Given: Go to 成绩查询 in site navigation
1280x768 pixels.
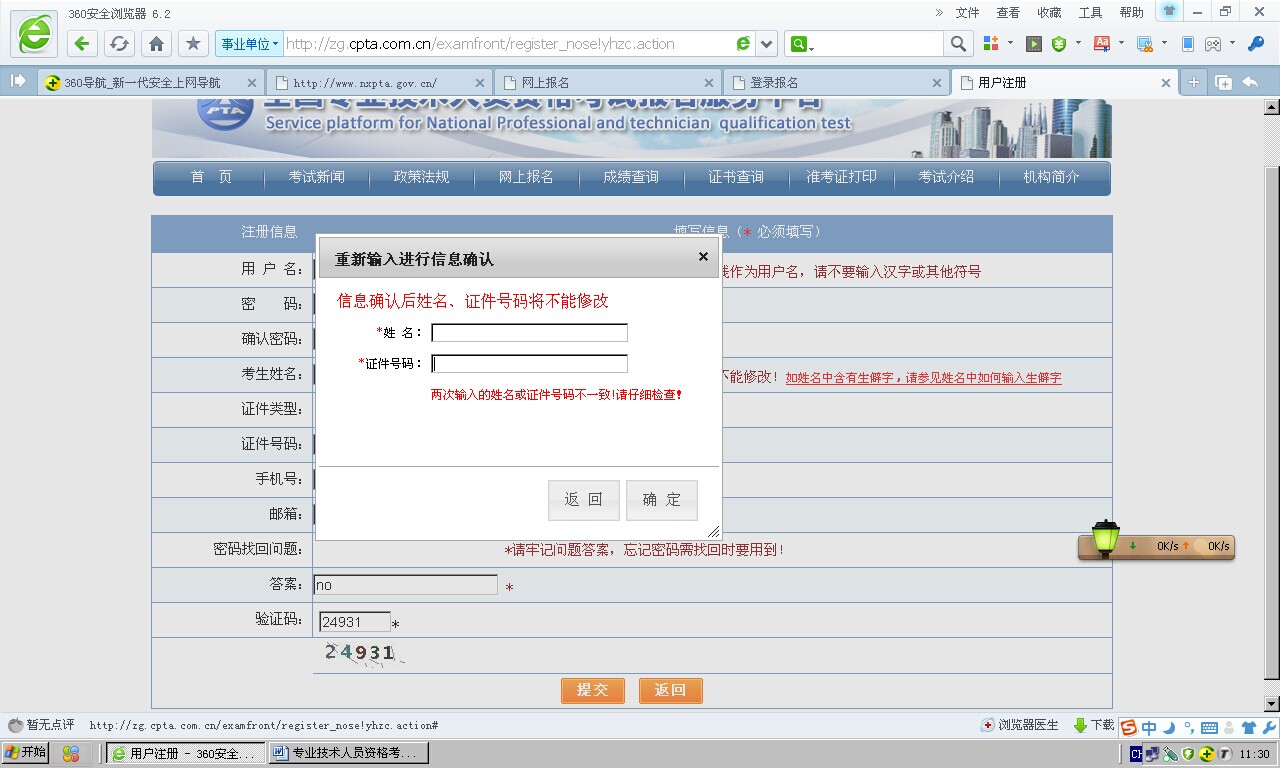Looking at the screenshot, I should point(630,177).
